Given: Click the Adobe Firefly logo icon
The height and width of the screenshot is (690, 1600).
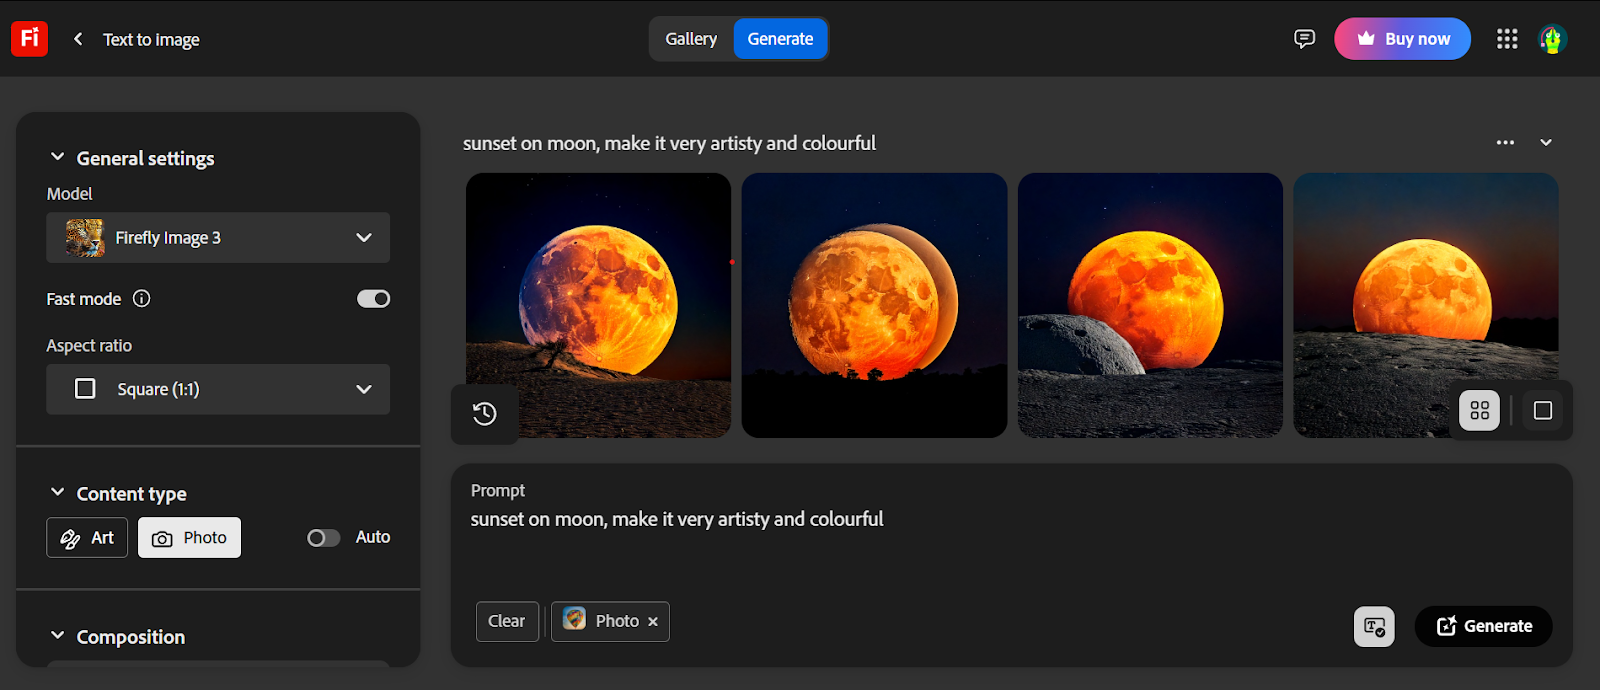Looking at the screenshot, I should pyautogui.click(x=29, y=39).
